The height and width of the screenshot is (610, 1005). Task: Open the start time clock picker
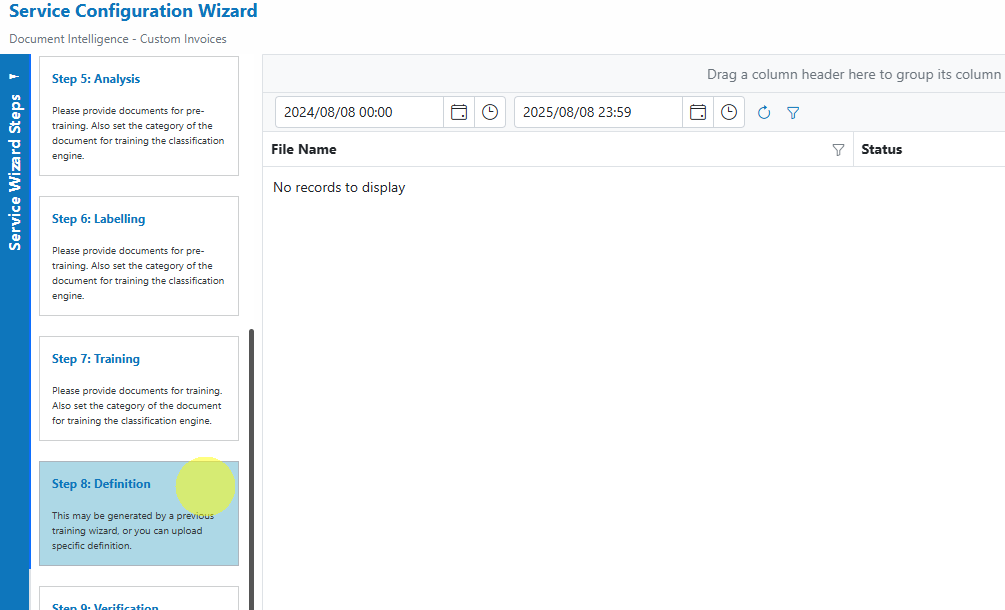[x=490, y=112]
